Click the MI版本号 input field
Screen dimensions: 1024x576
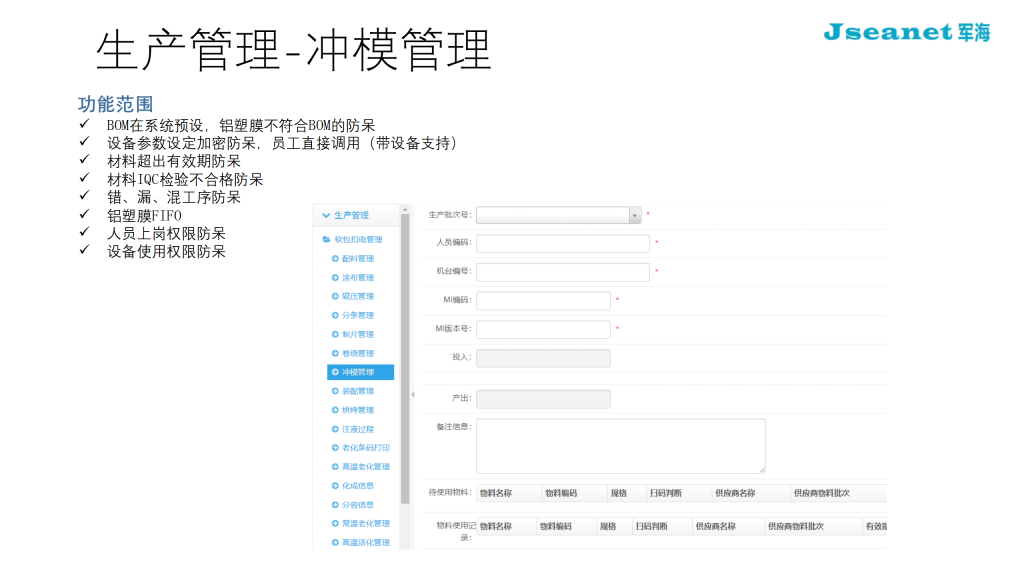(x=543, y=329)
